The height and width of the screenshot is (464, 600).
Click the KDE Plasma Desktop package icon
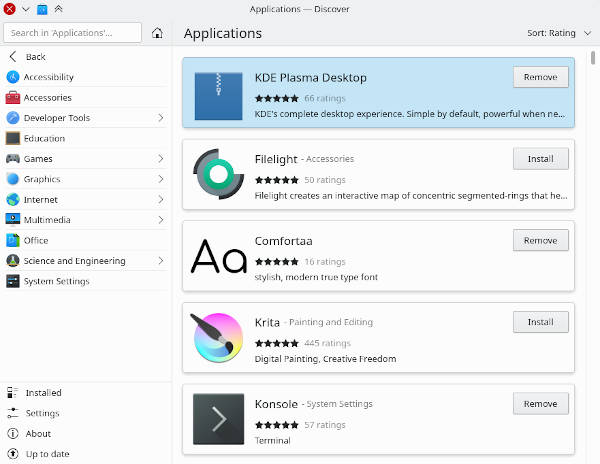click(x=218, y=96)
